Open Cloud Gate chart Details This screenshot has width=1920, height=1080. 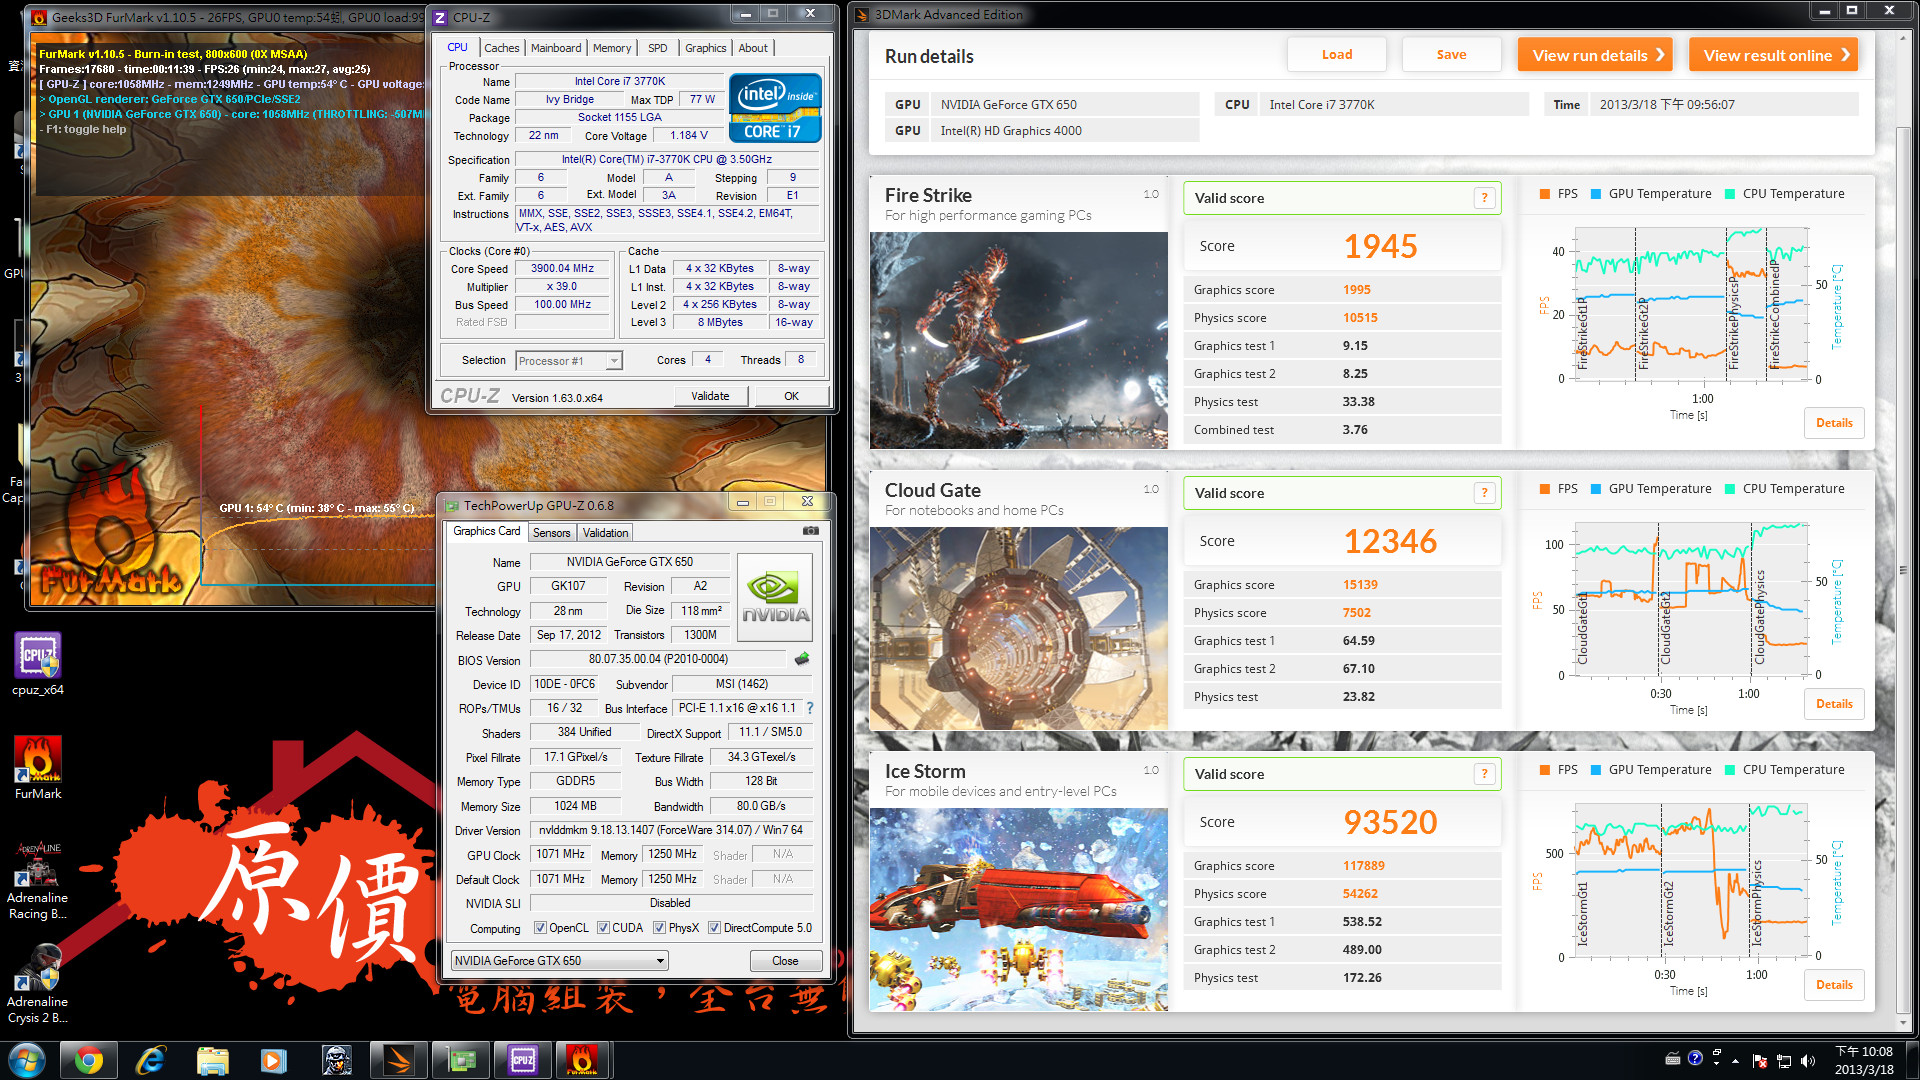1834,704
